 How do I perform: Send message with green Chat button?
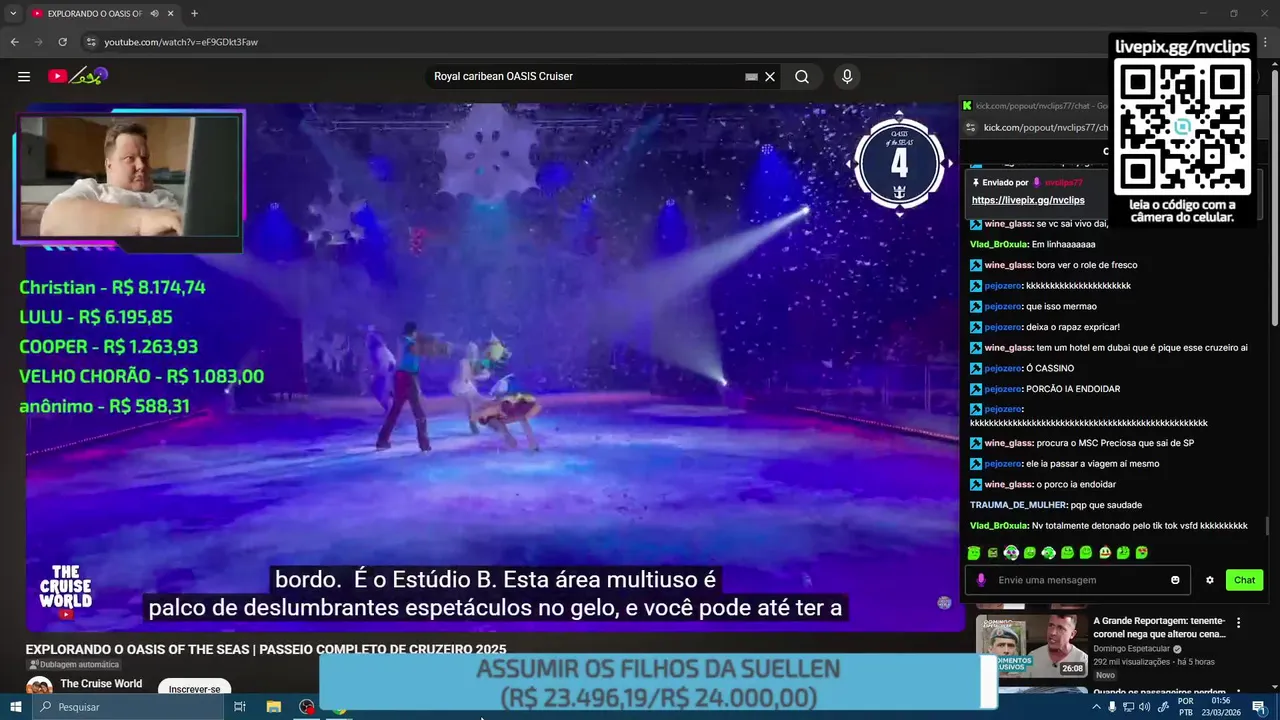click(x=1244, y=580)
